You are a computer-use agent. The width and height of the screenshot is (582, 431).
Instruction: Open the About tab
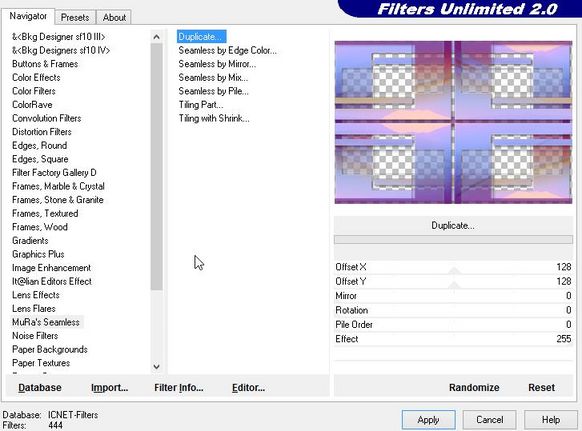(x=114, y=17)
